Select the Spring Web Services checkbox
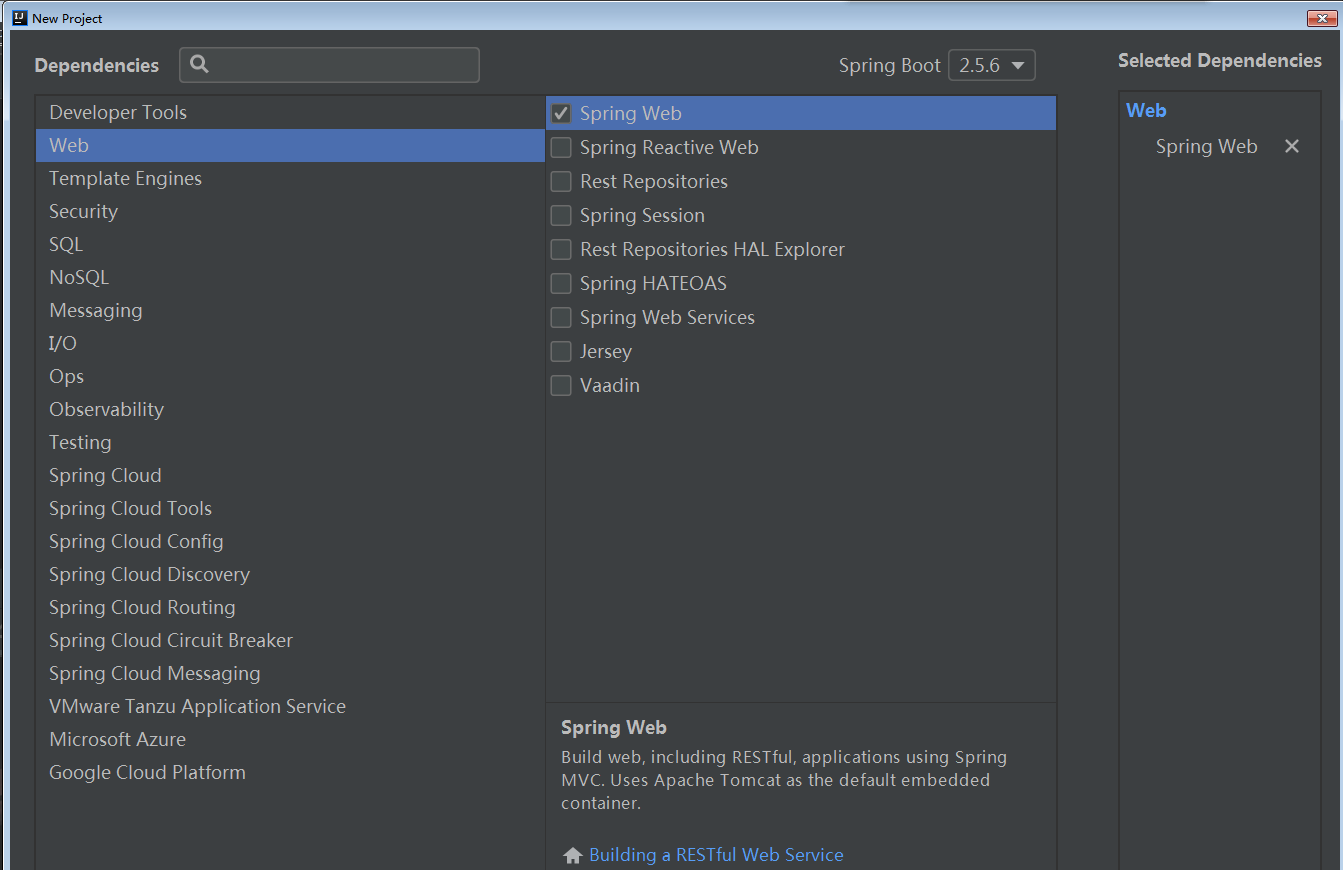The width and height of the screenshot is (1343, 870). (x=561, y=318)
